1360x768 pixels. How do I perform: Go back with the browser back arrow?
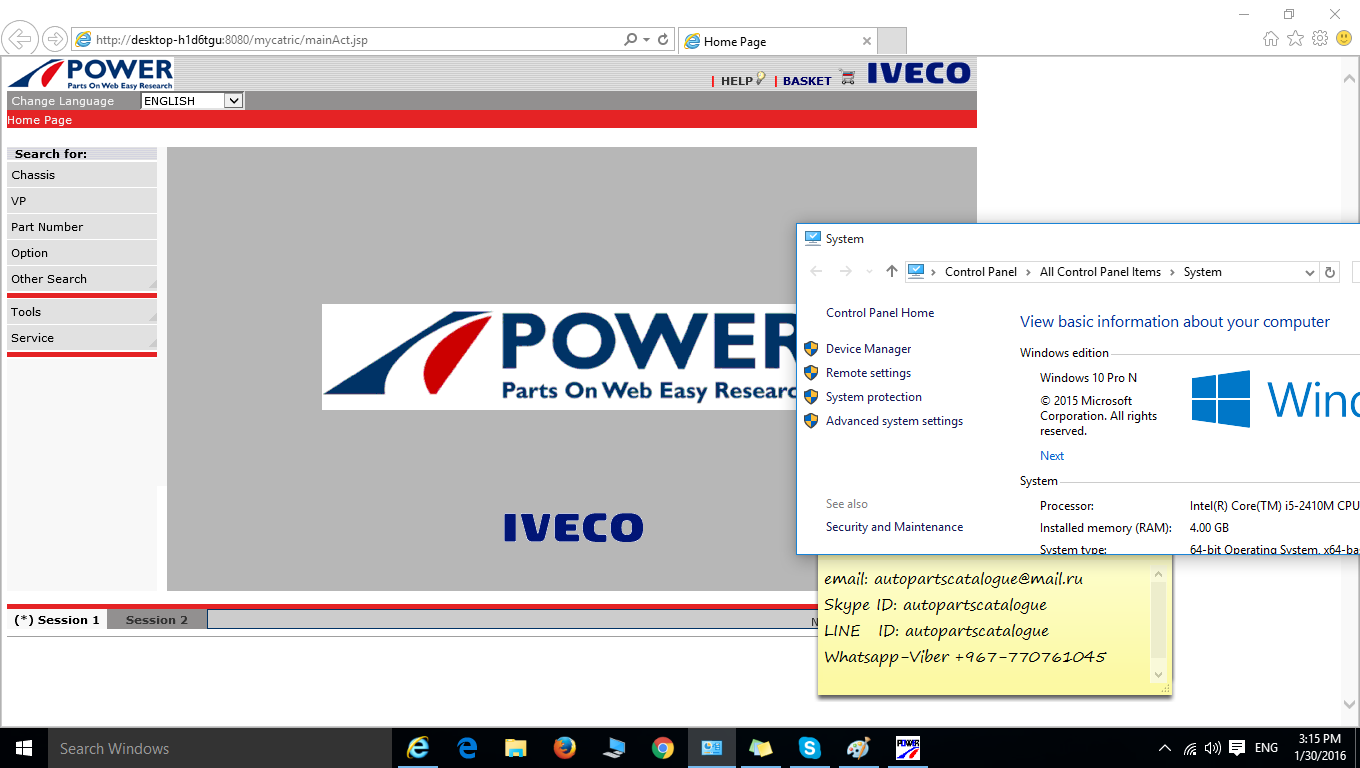[x=20, y=40]
